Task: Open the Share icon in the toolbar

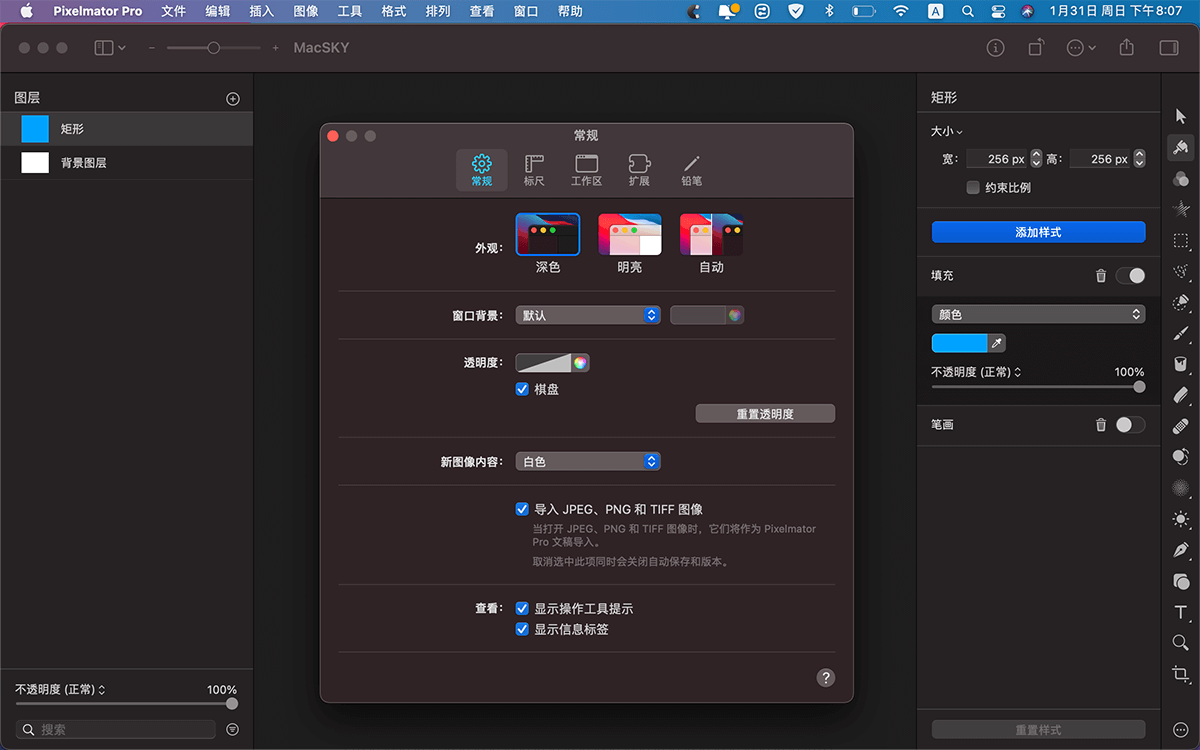Action: tap(1127, 48)
